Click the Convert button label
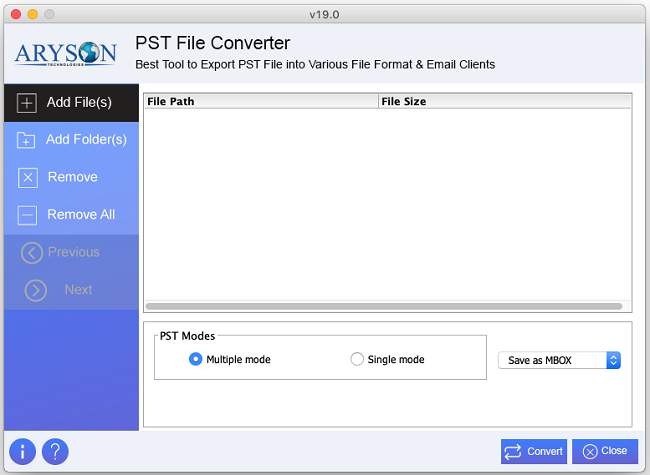650x475 pixels. (545, 451)
